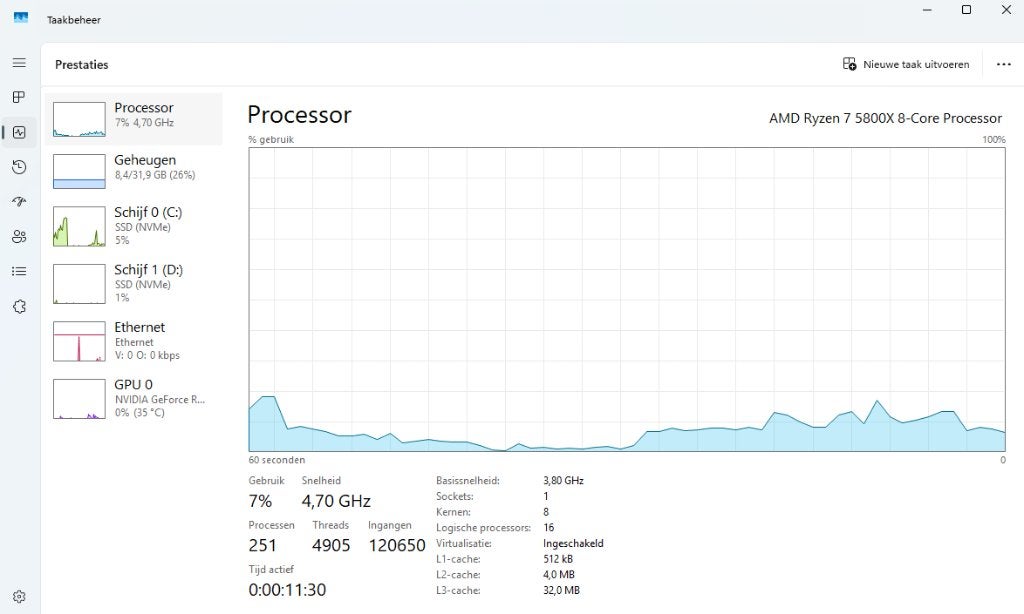Viewport: 1024px width, 614px height.
Task: Open the Processes page icon
Action: tap(19, 97)
